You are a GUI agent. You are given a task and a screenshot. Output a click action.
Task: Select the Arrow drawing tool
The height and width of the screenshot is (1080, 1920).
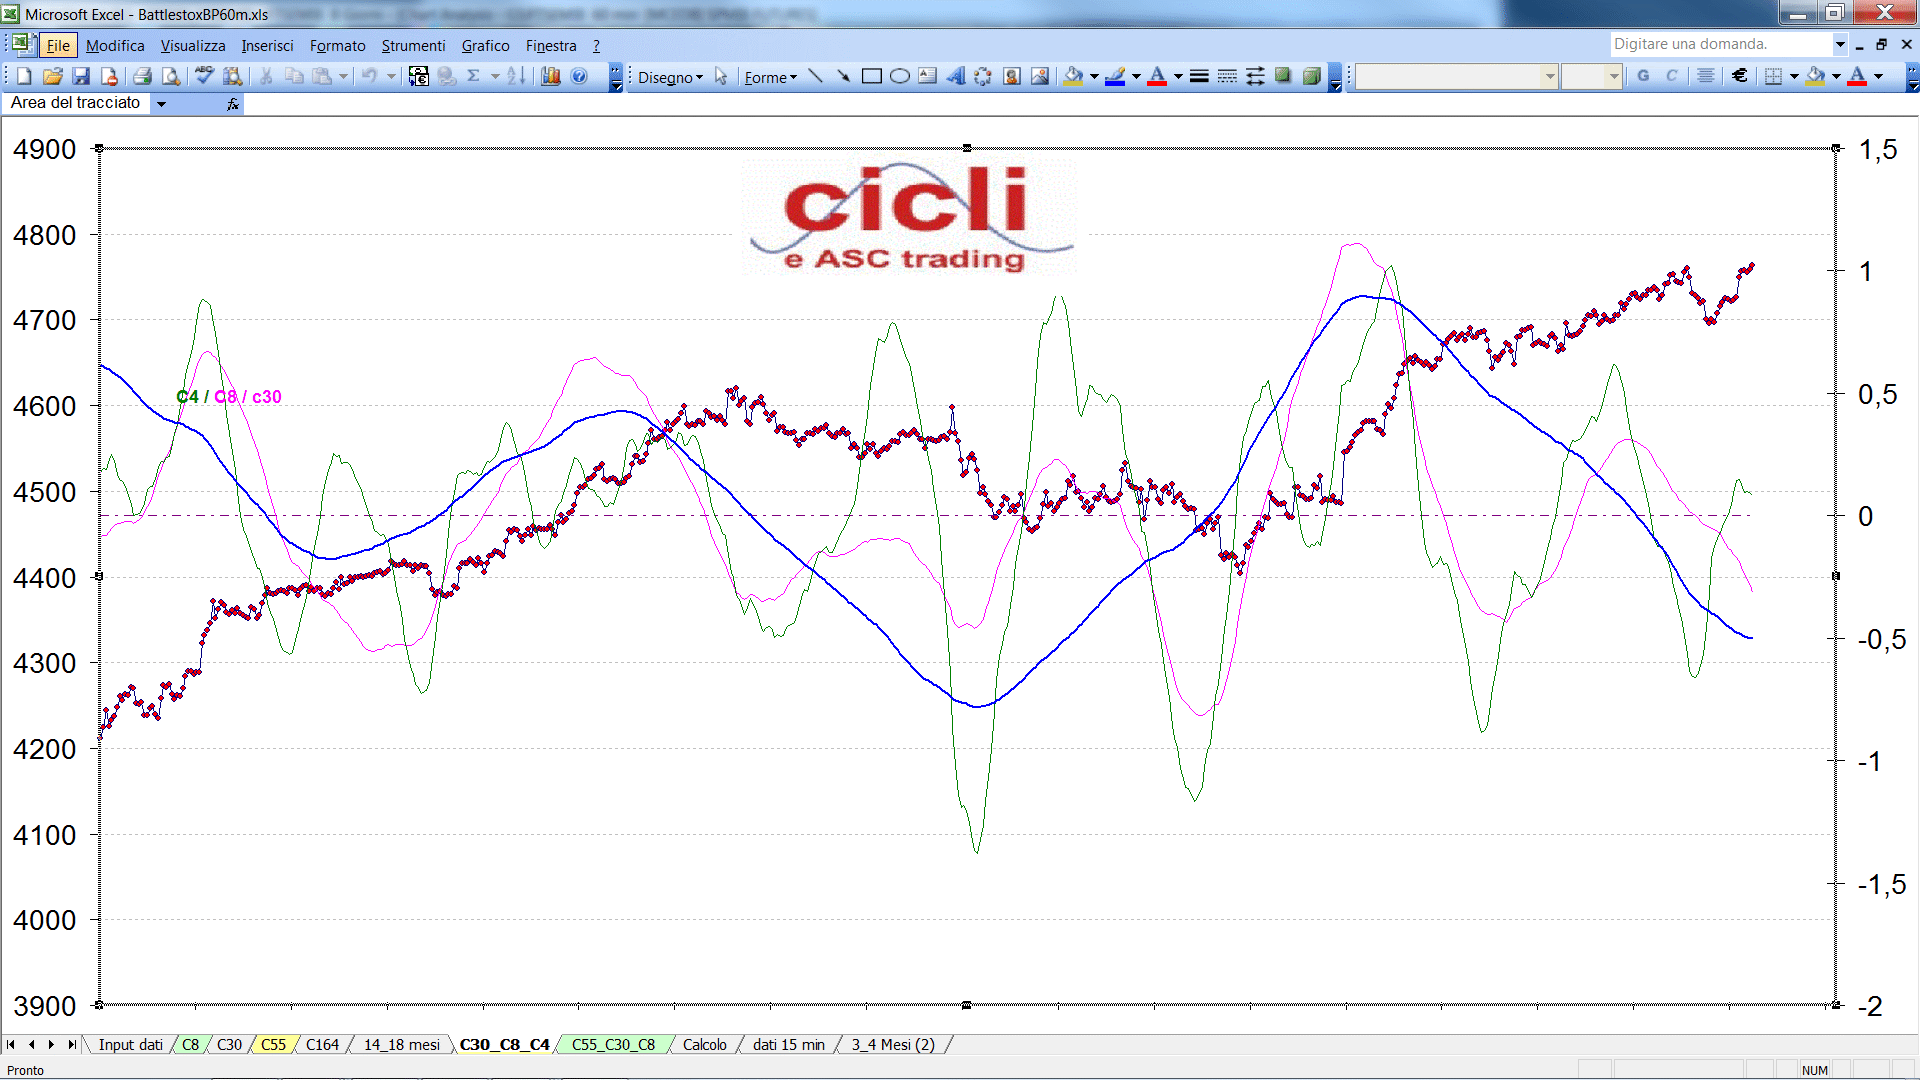[843, 76]
